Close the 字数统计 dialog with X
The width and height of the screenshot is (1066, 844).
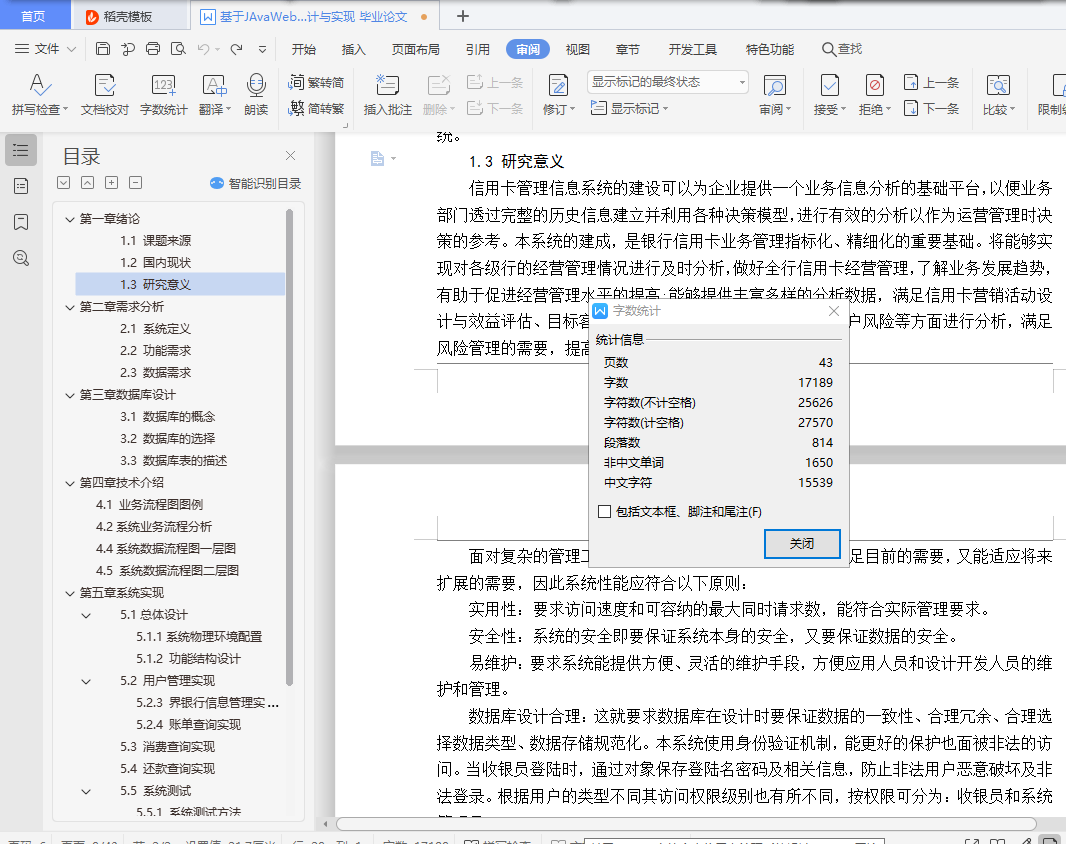click(834, 311)
